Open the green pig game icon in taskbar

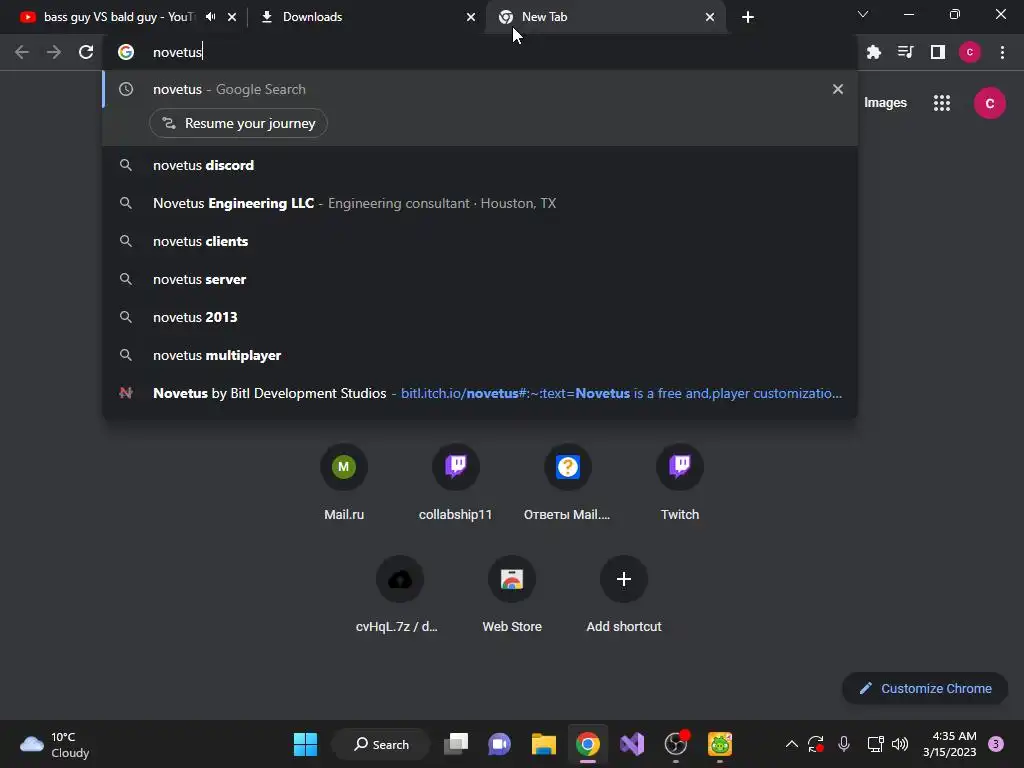pyautogui.click(x=720, y=744)
